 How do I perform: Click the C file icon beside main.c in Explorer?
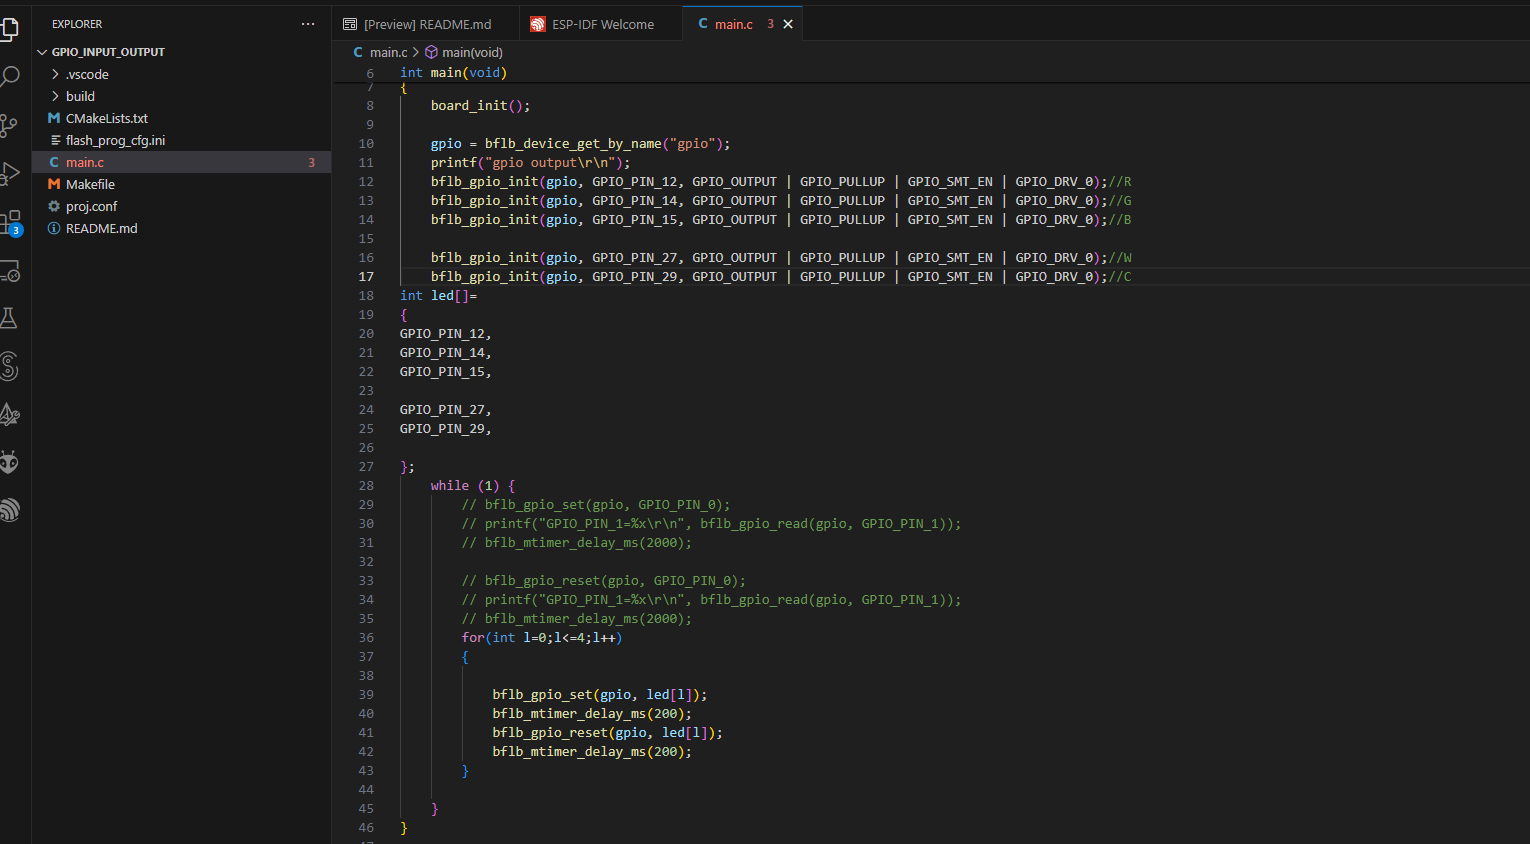pyautogui.click(x=54, y=162)
